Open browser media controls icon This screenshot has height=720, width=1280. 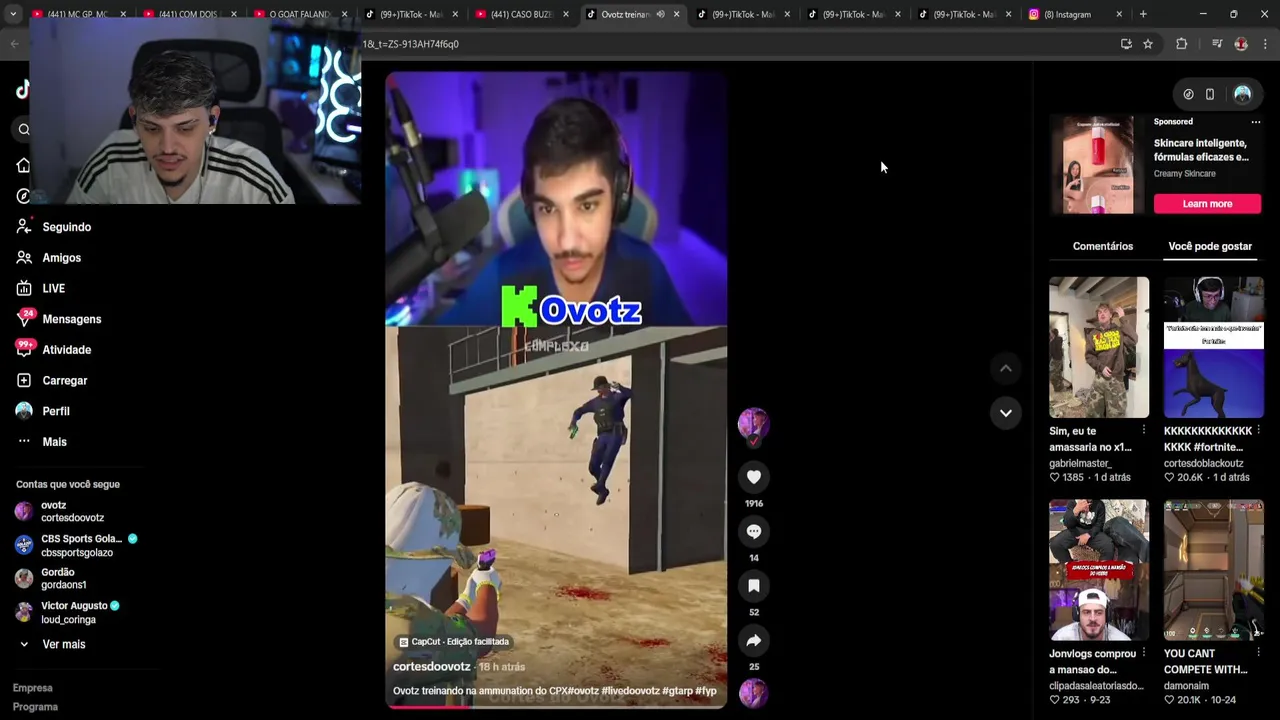tap(1217, 44)
